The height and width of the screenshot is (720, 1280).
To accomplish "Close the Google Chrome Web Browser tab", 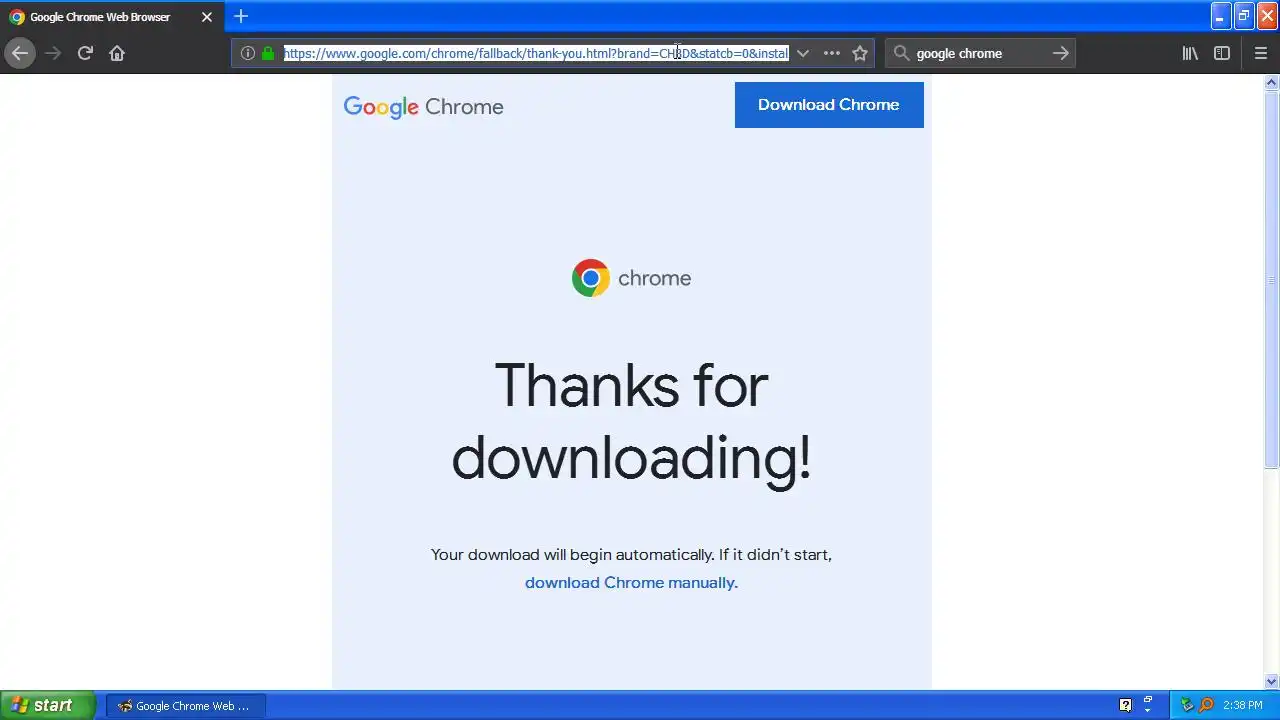I will (x=207, y=17).
